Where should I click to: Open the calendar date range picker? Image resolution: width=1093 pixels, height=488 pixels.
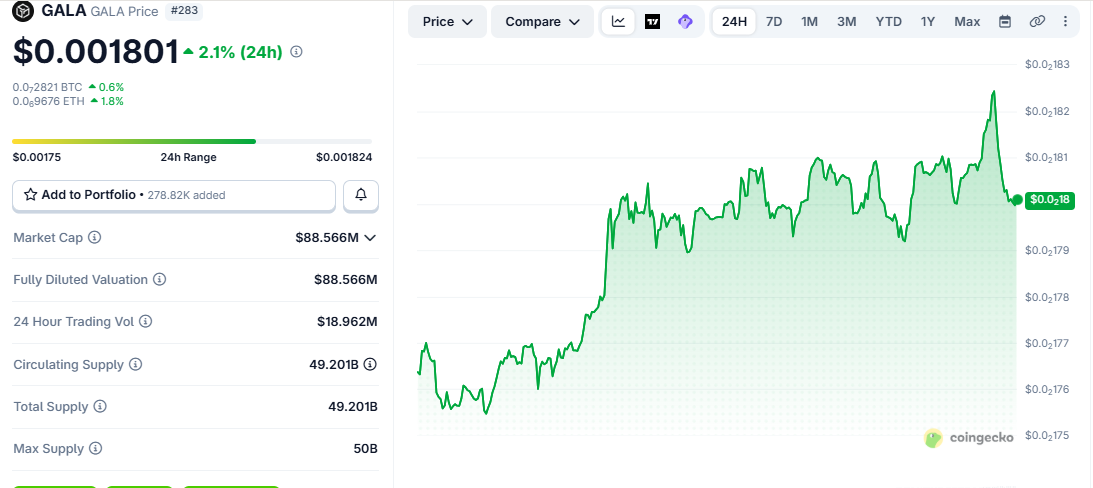[1005, 22]
